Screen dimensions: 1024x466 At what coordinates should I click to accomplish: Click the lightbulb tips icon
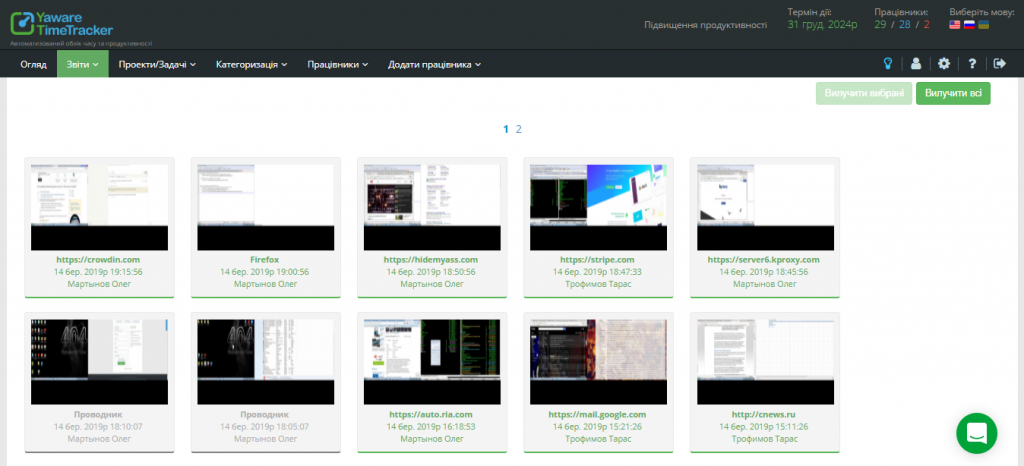click(886, 64)
